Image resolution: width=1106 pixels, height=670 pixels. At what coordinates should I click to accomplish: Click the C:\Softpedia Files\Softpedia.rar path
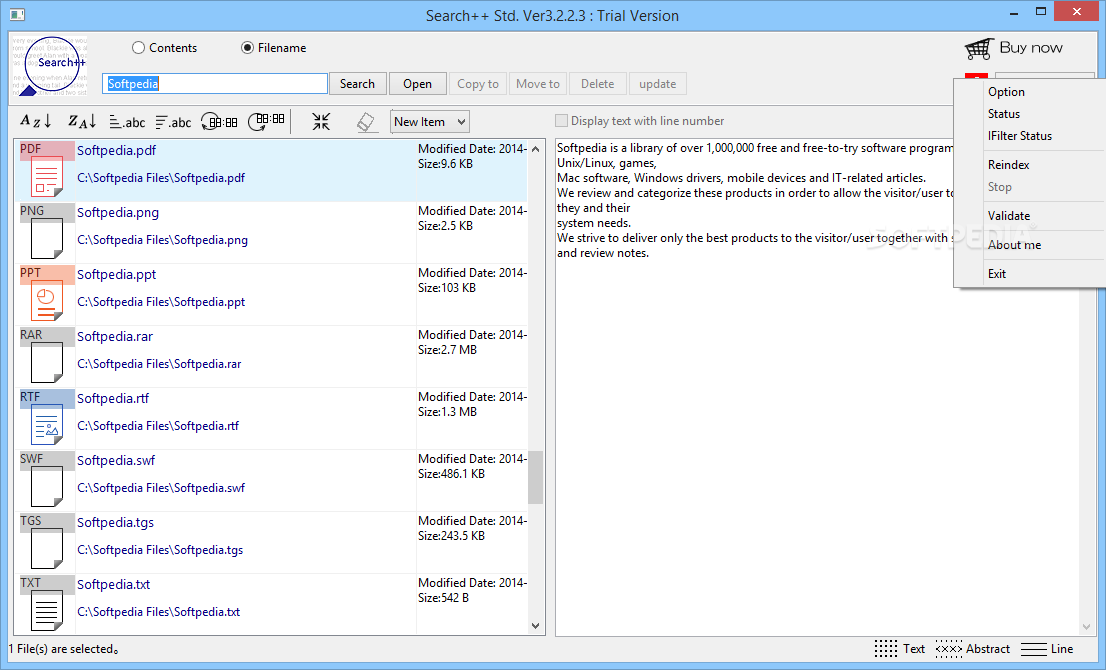159,364
